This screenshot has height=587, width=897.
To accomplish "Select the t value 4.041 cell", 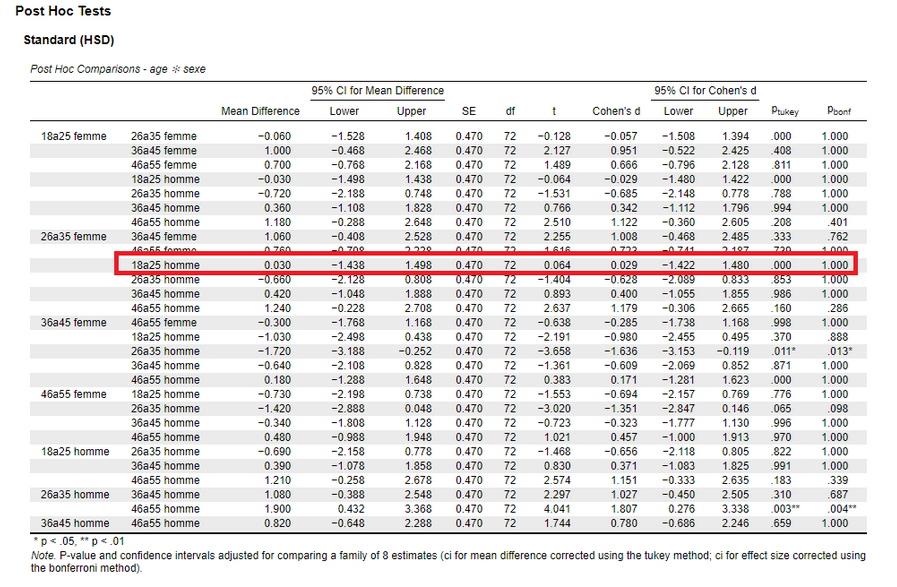I will click(556, 509).
